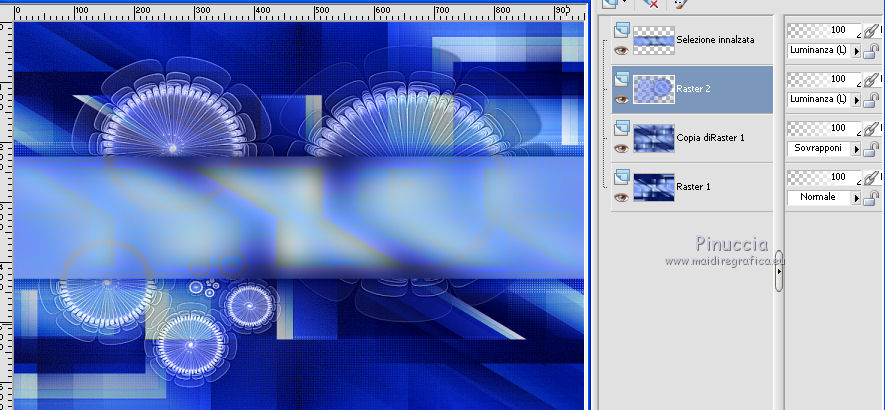Click the 'Raster 2' layer name

coord(693,89)
